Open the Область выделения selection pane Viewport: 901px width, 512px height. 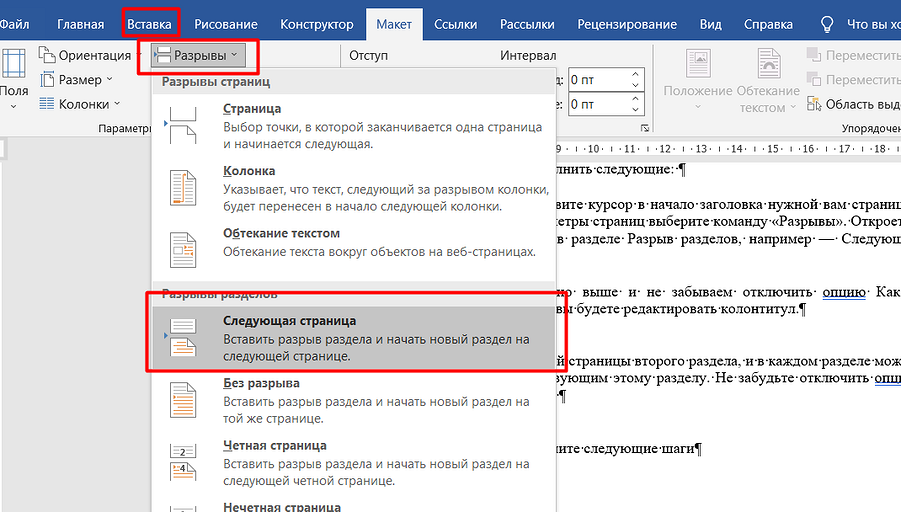(853, 104)
